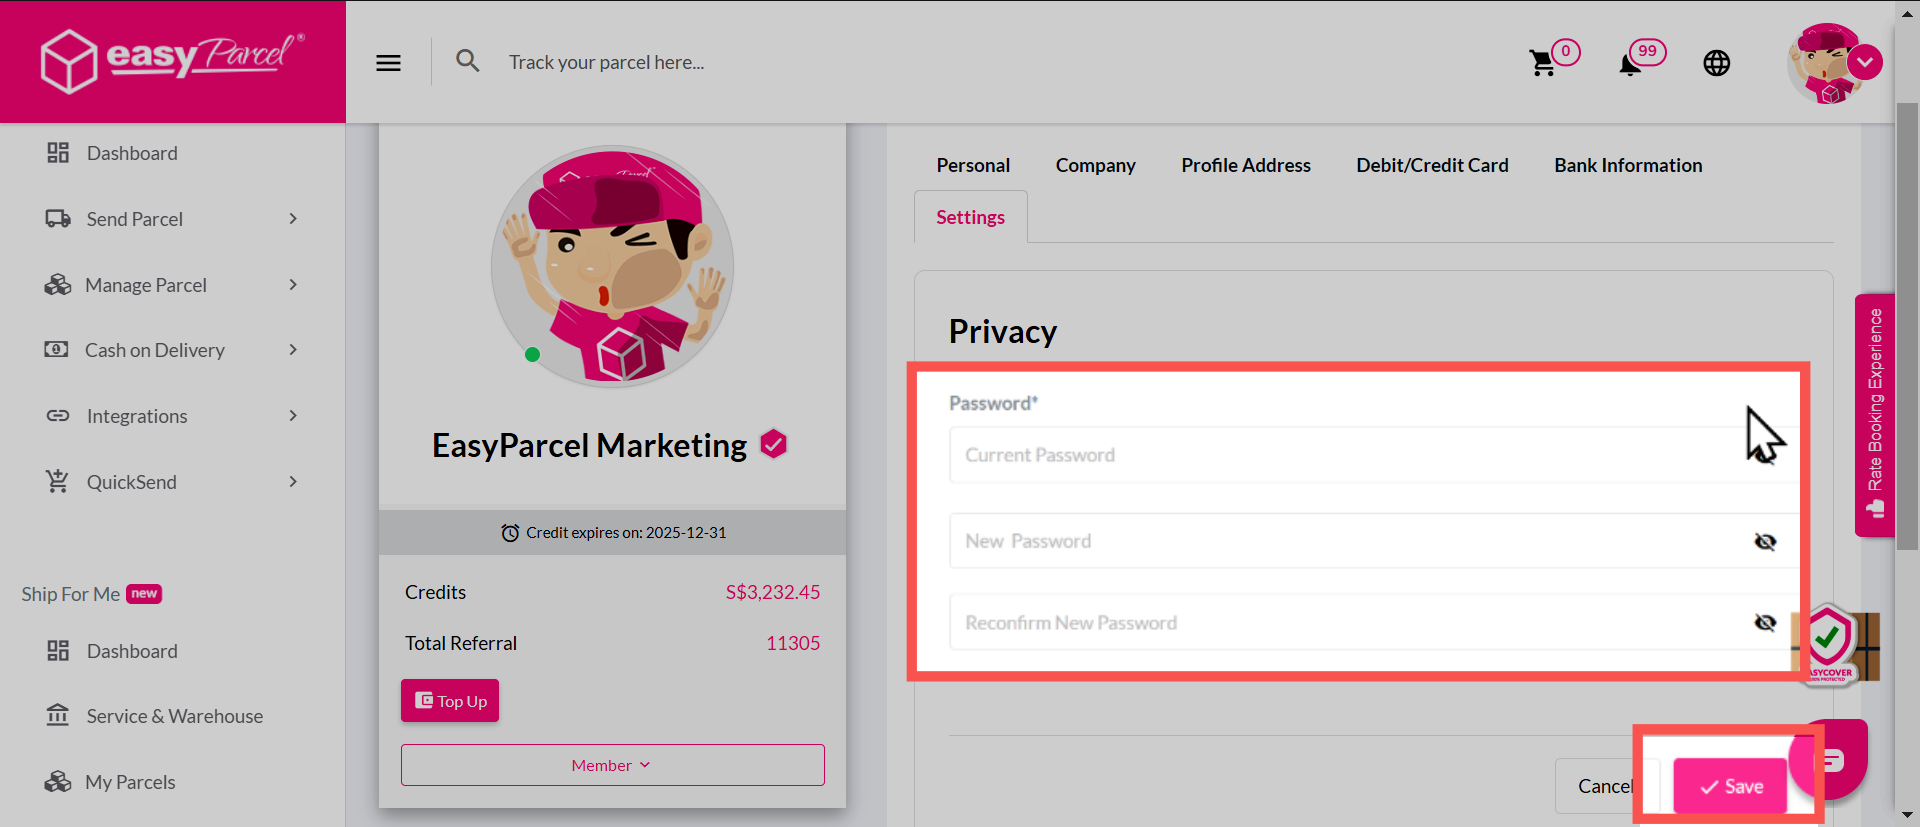Click the Credits amount S$3,232.45

click(772, 592)
